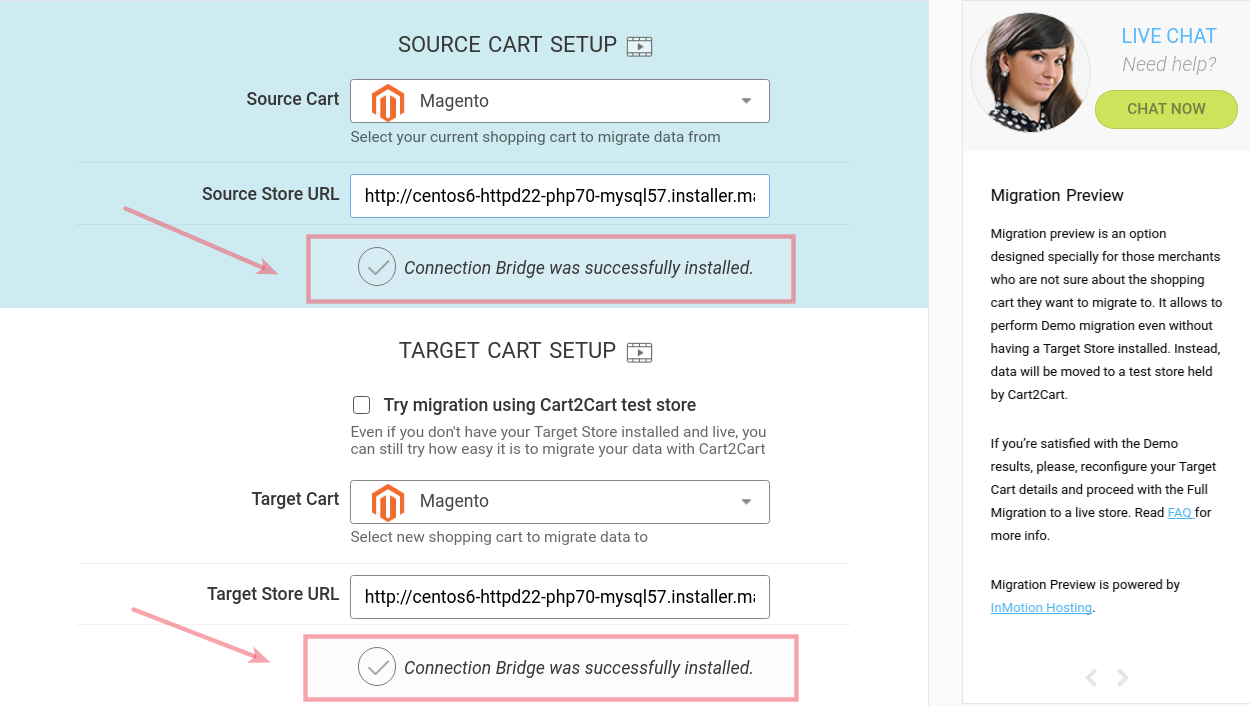Go to previous sidebar tip with left chevron
The width and height of the screenshot is (1250, 706).
(x=1091, y=678)
